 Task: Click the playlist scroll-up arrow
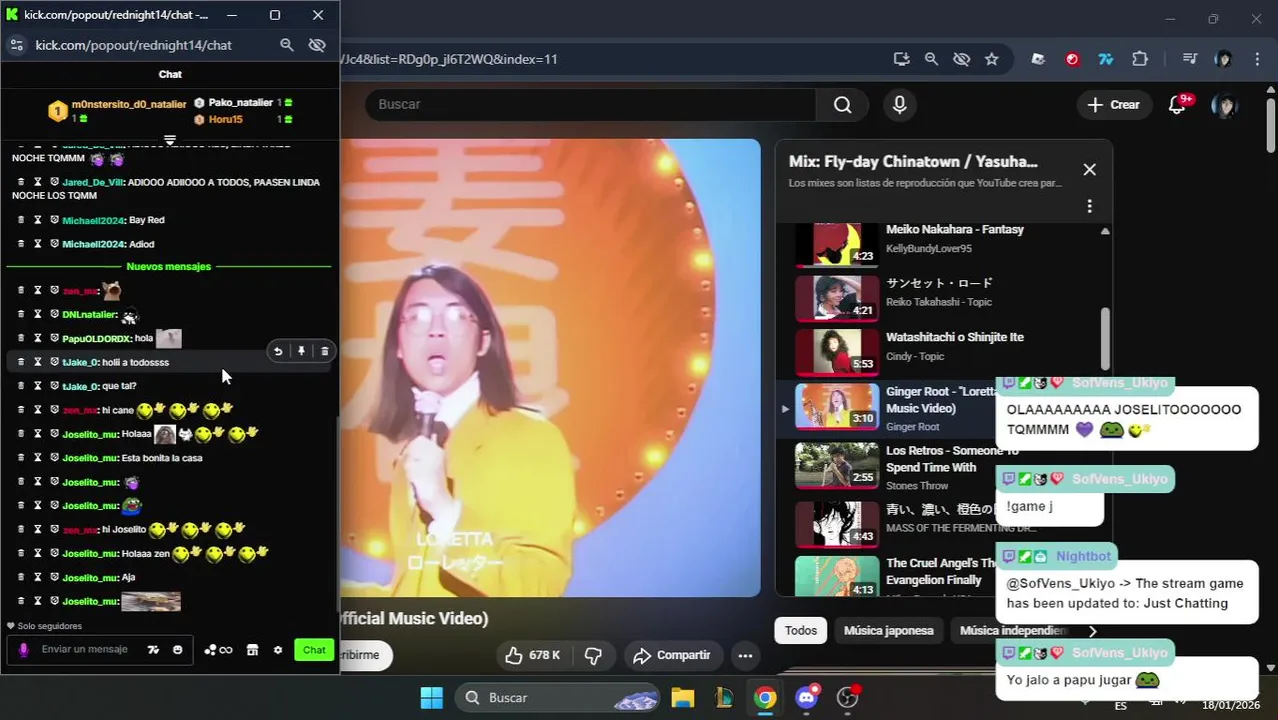pyautogui.click(x=1105, y=231)
